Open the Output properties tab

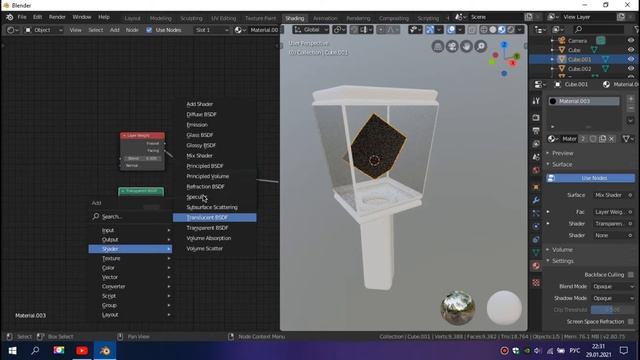(536, 131)
